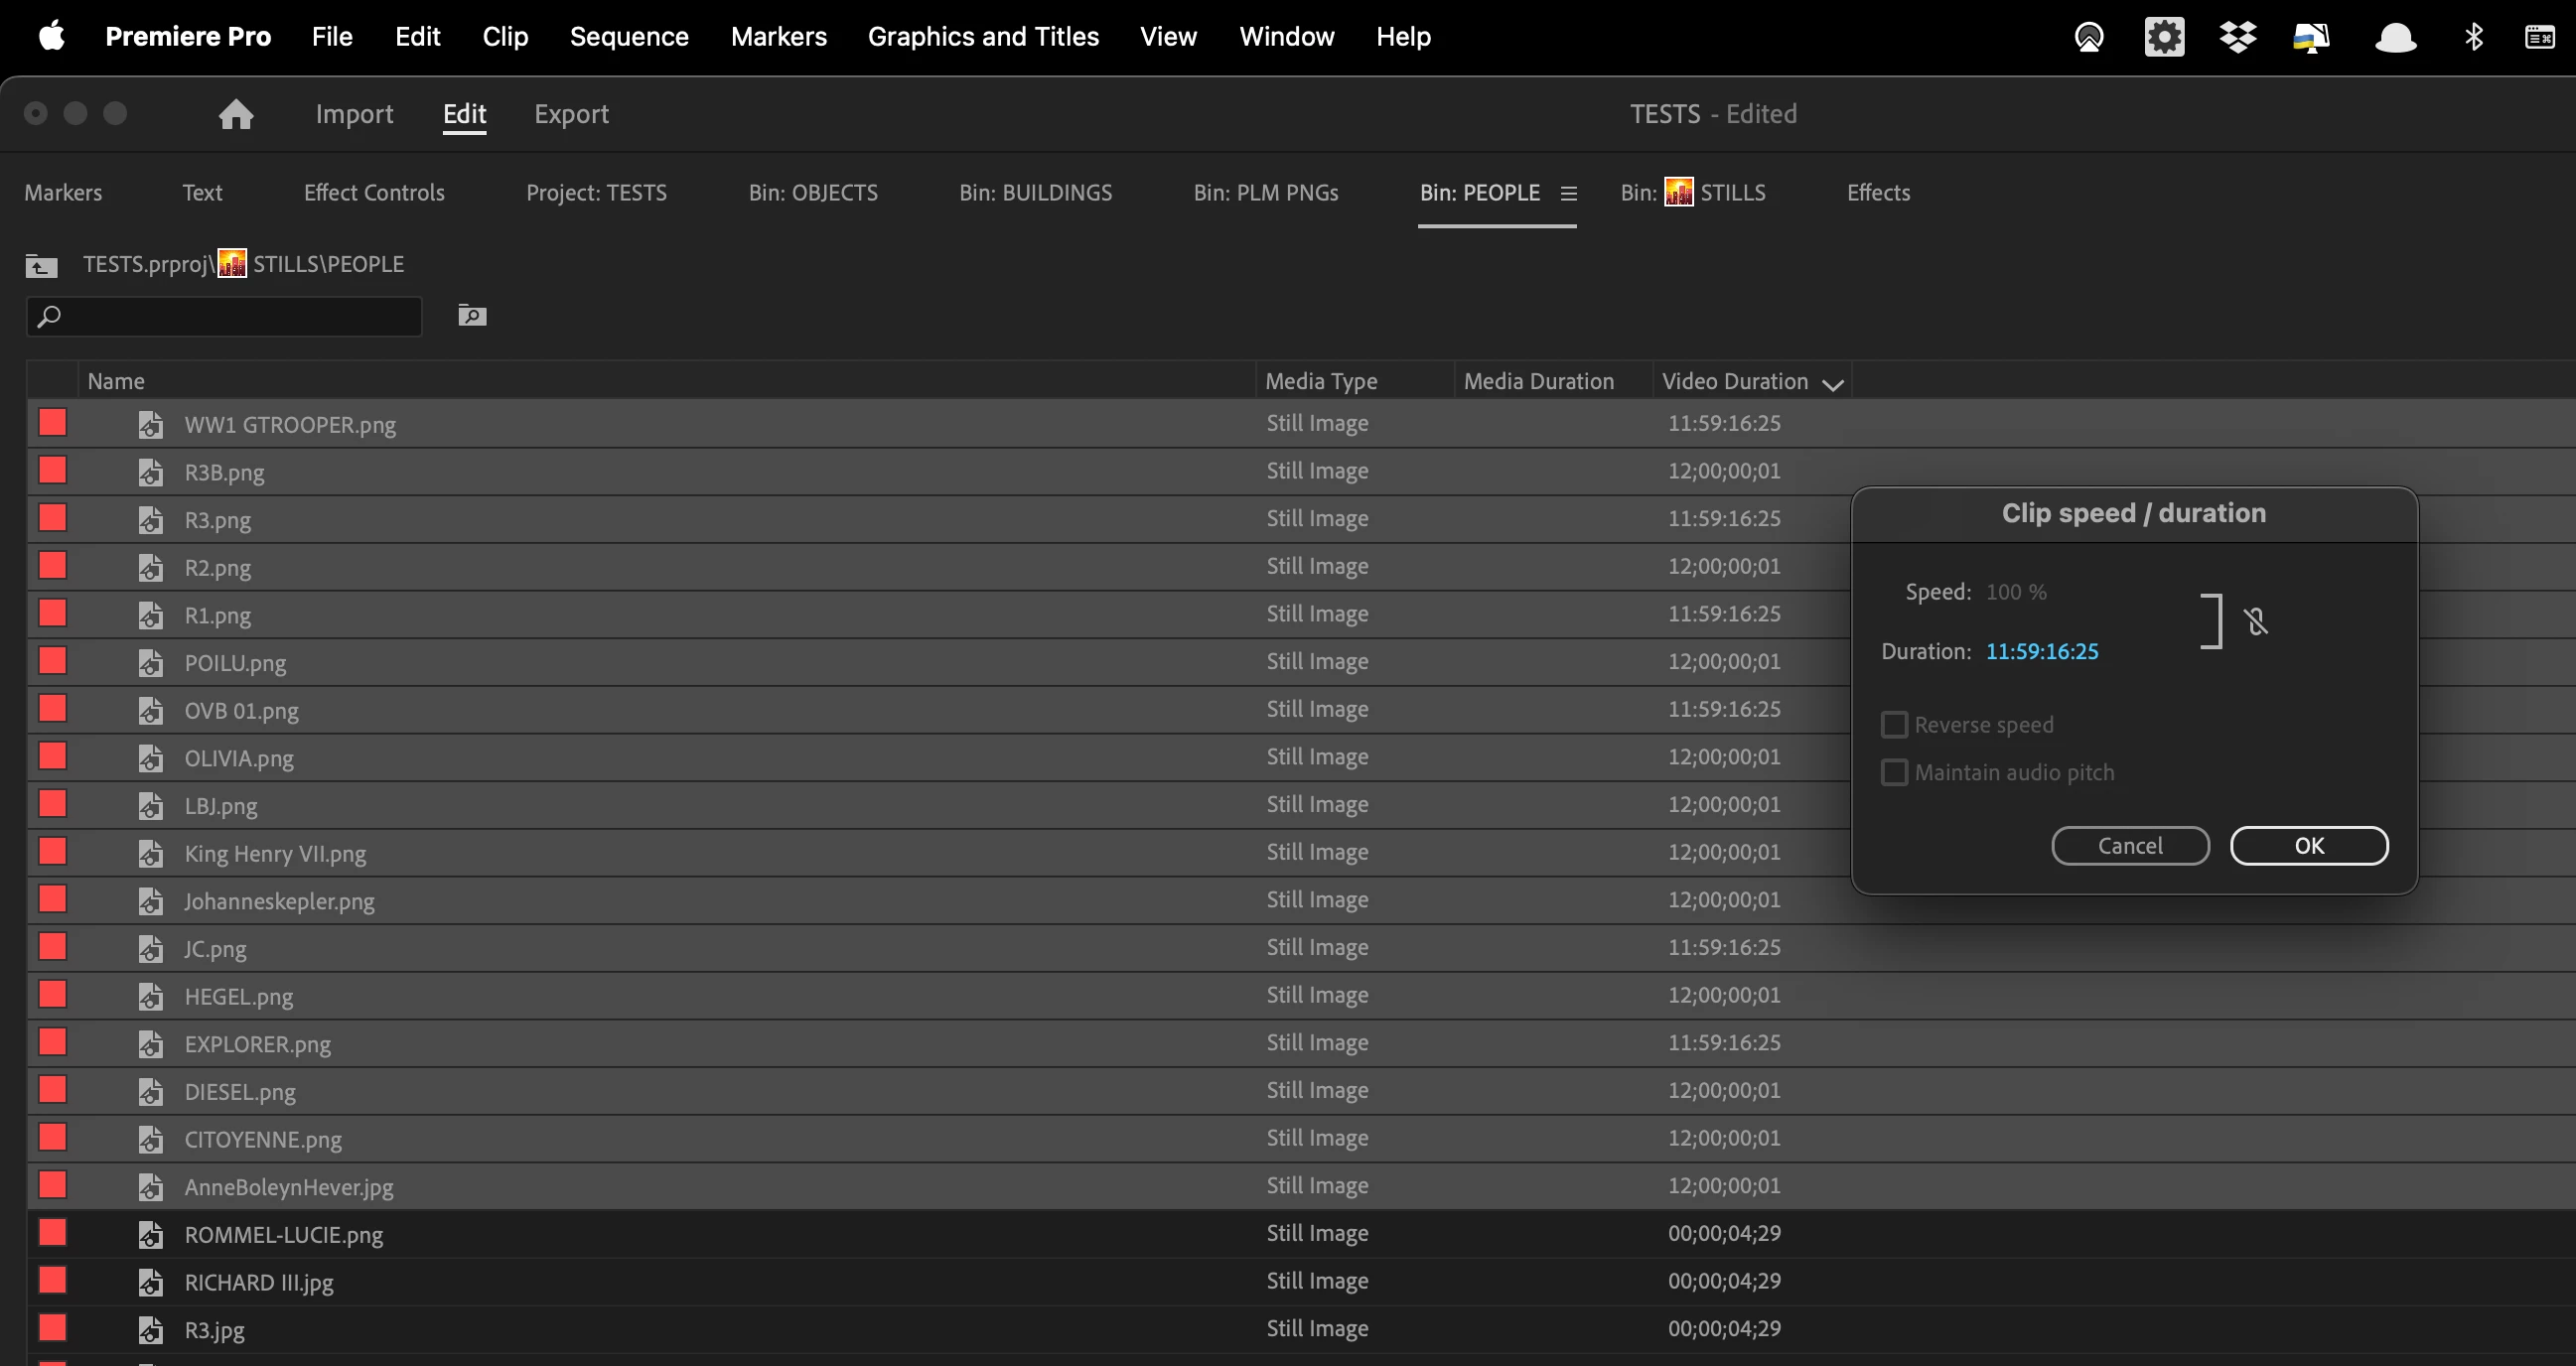This screenshot has height=1366, width=2576.
Task: Click the Bluetooth icon in menu bar
Action: click(x=2473, y=37)
